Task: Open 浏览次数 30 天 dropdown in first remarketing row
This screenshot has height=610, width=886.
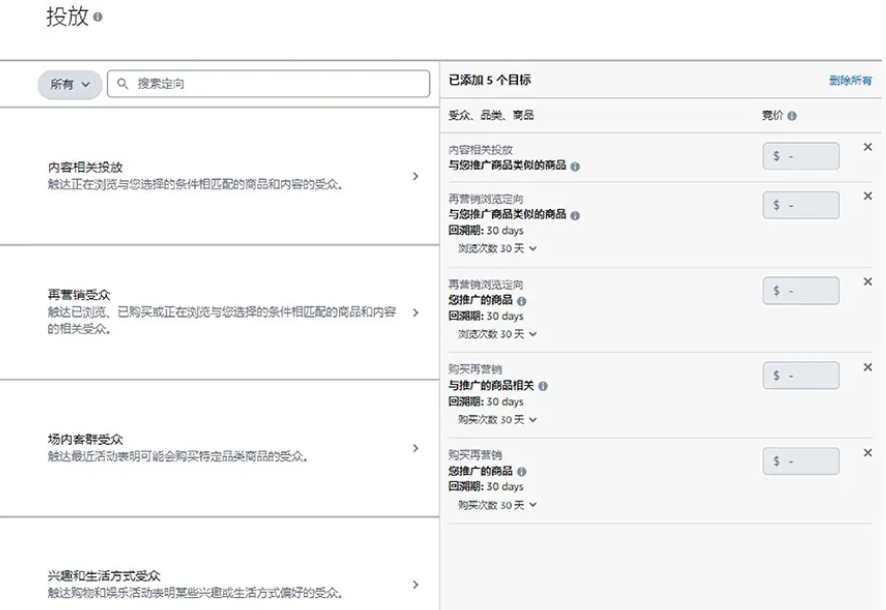Action: click(x=497, y=249)
